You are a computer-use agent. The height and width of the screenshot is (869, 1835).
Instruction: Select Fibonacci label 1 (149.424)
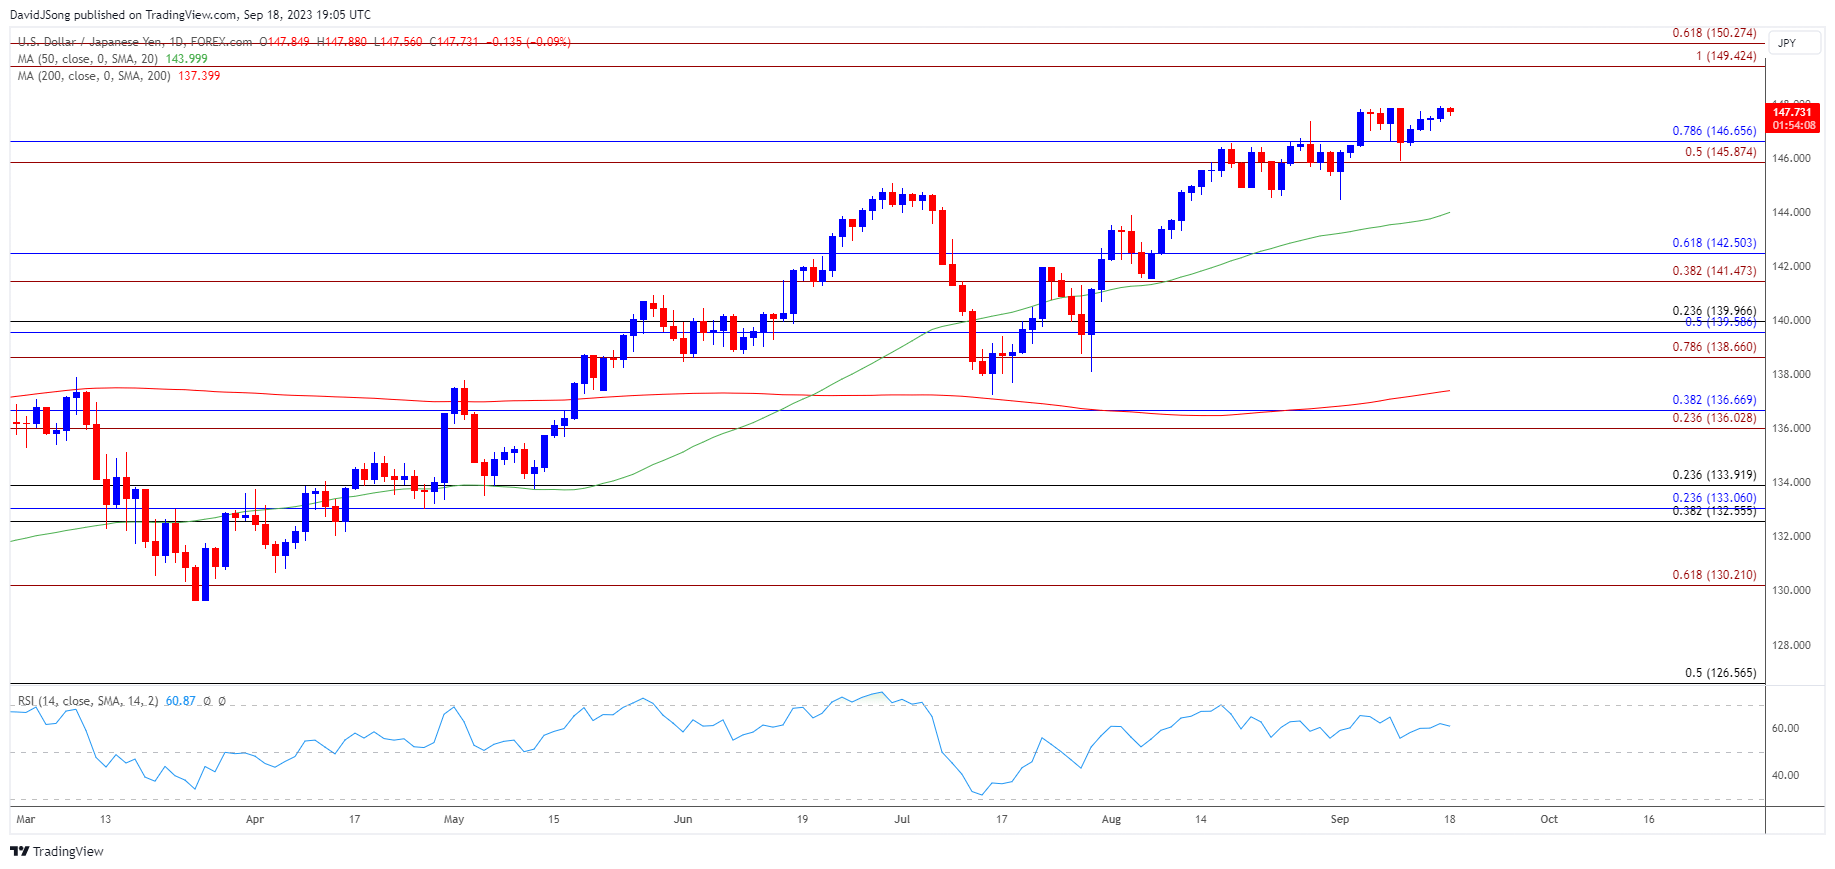pyautogui.click(x=1726, y=56)
